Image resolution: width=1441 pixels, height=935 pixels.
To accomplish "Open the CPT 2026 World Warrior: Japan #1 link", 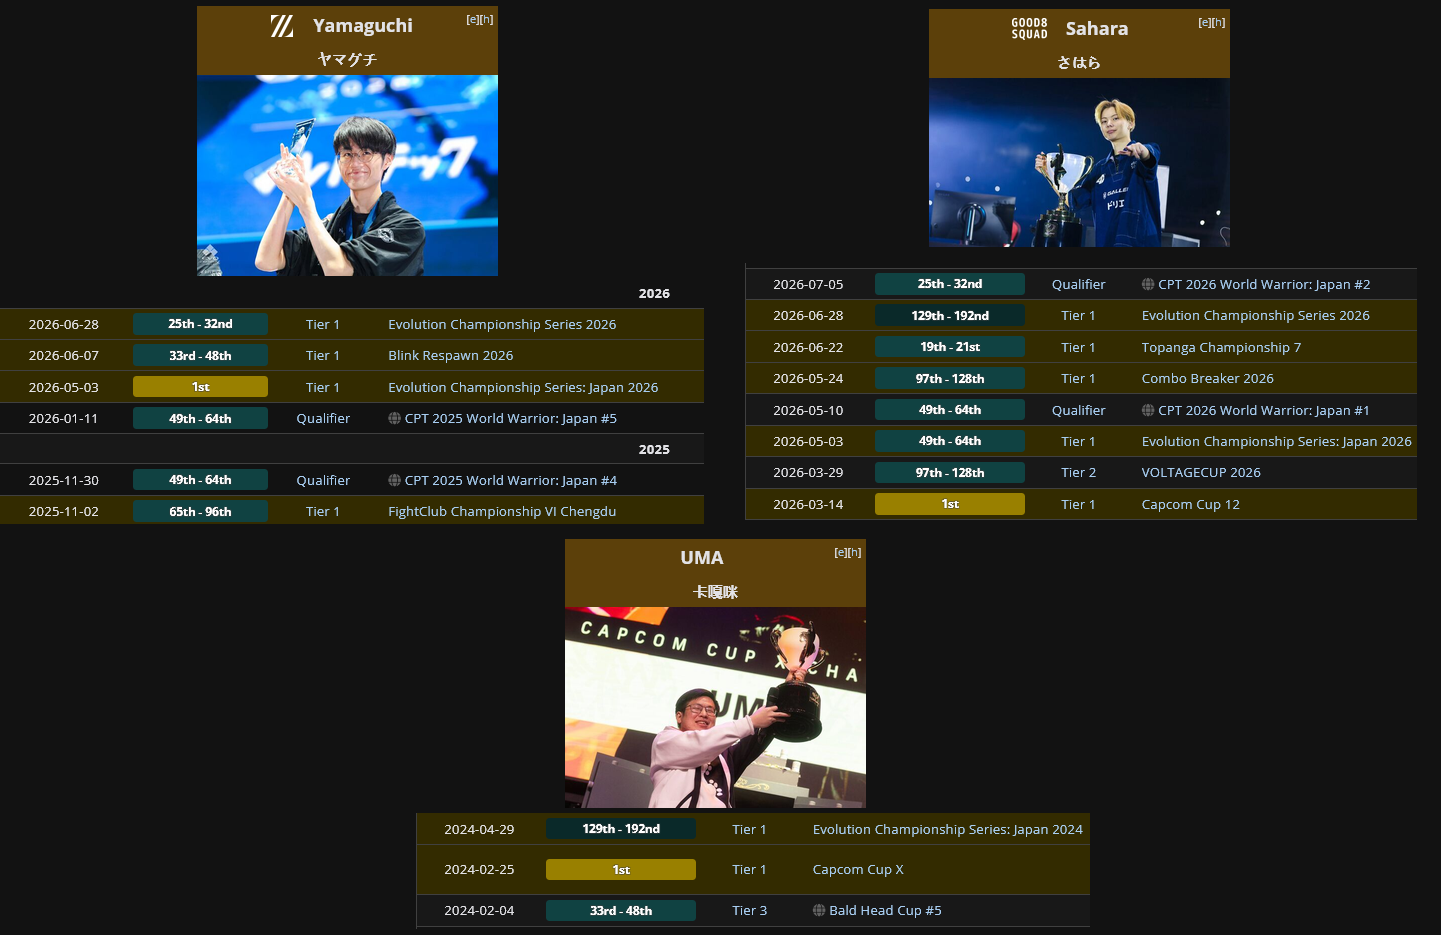I will [1264, 410].
